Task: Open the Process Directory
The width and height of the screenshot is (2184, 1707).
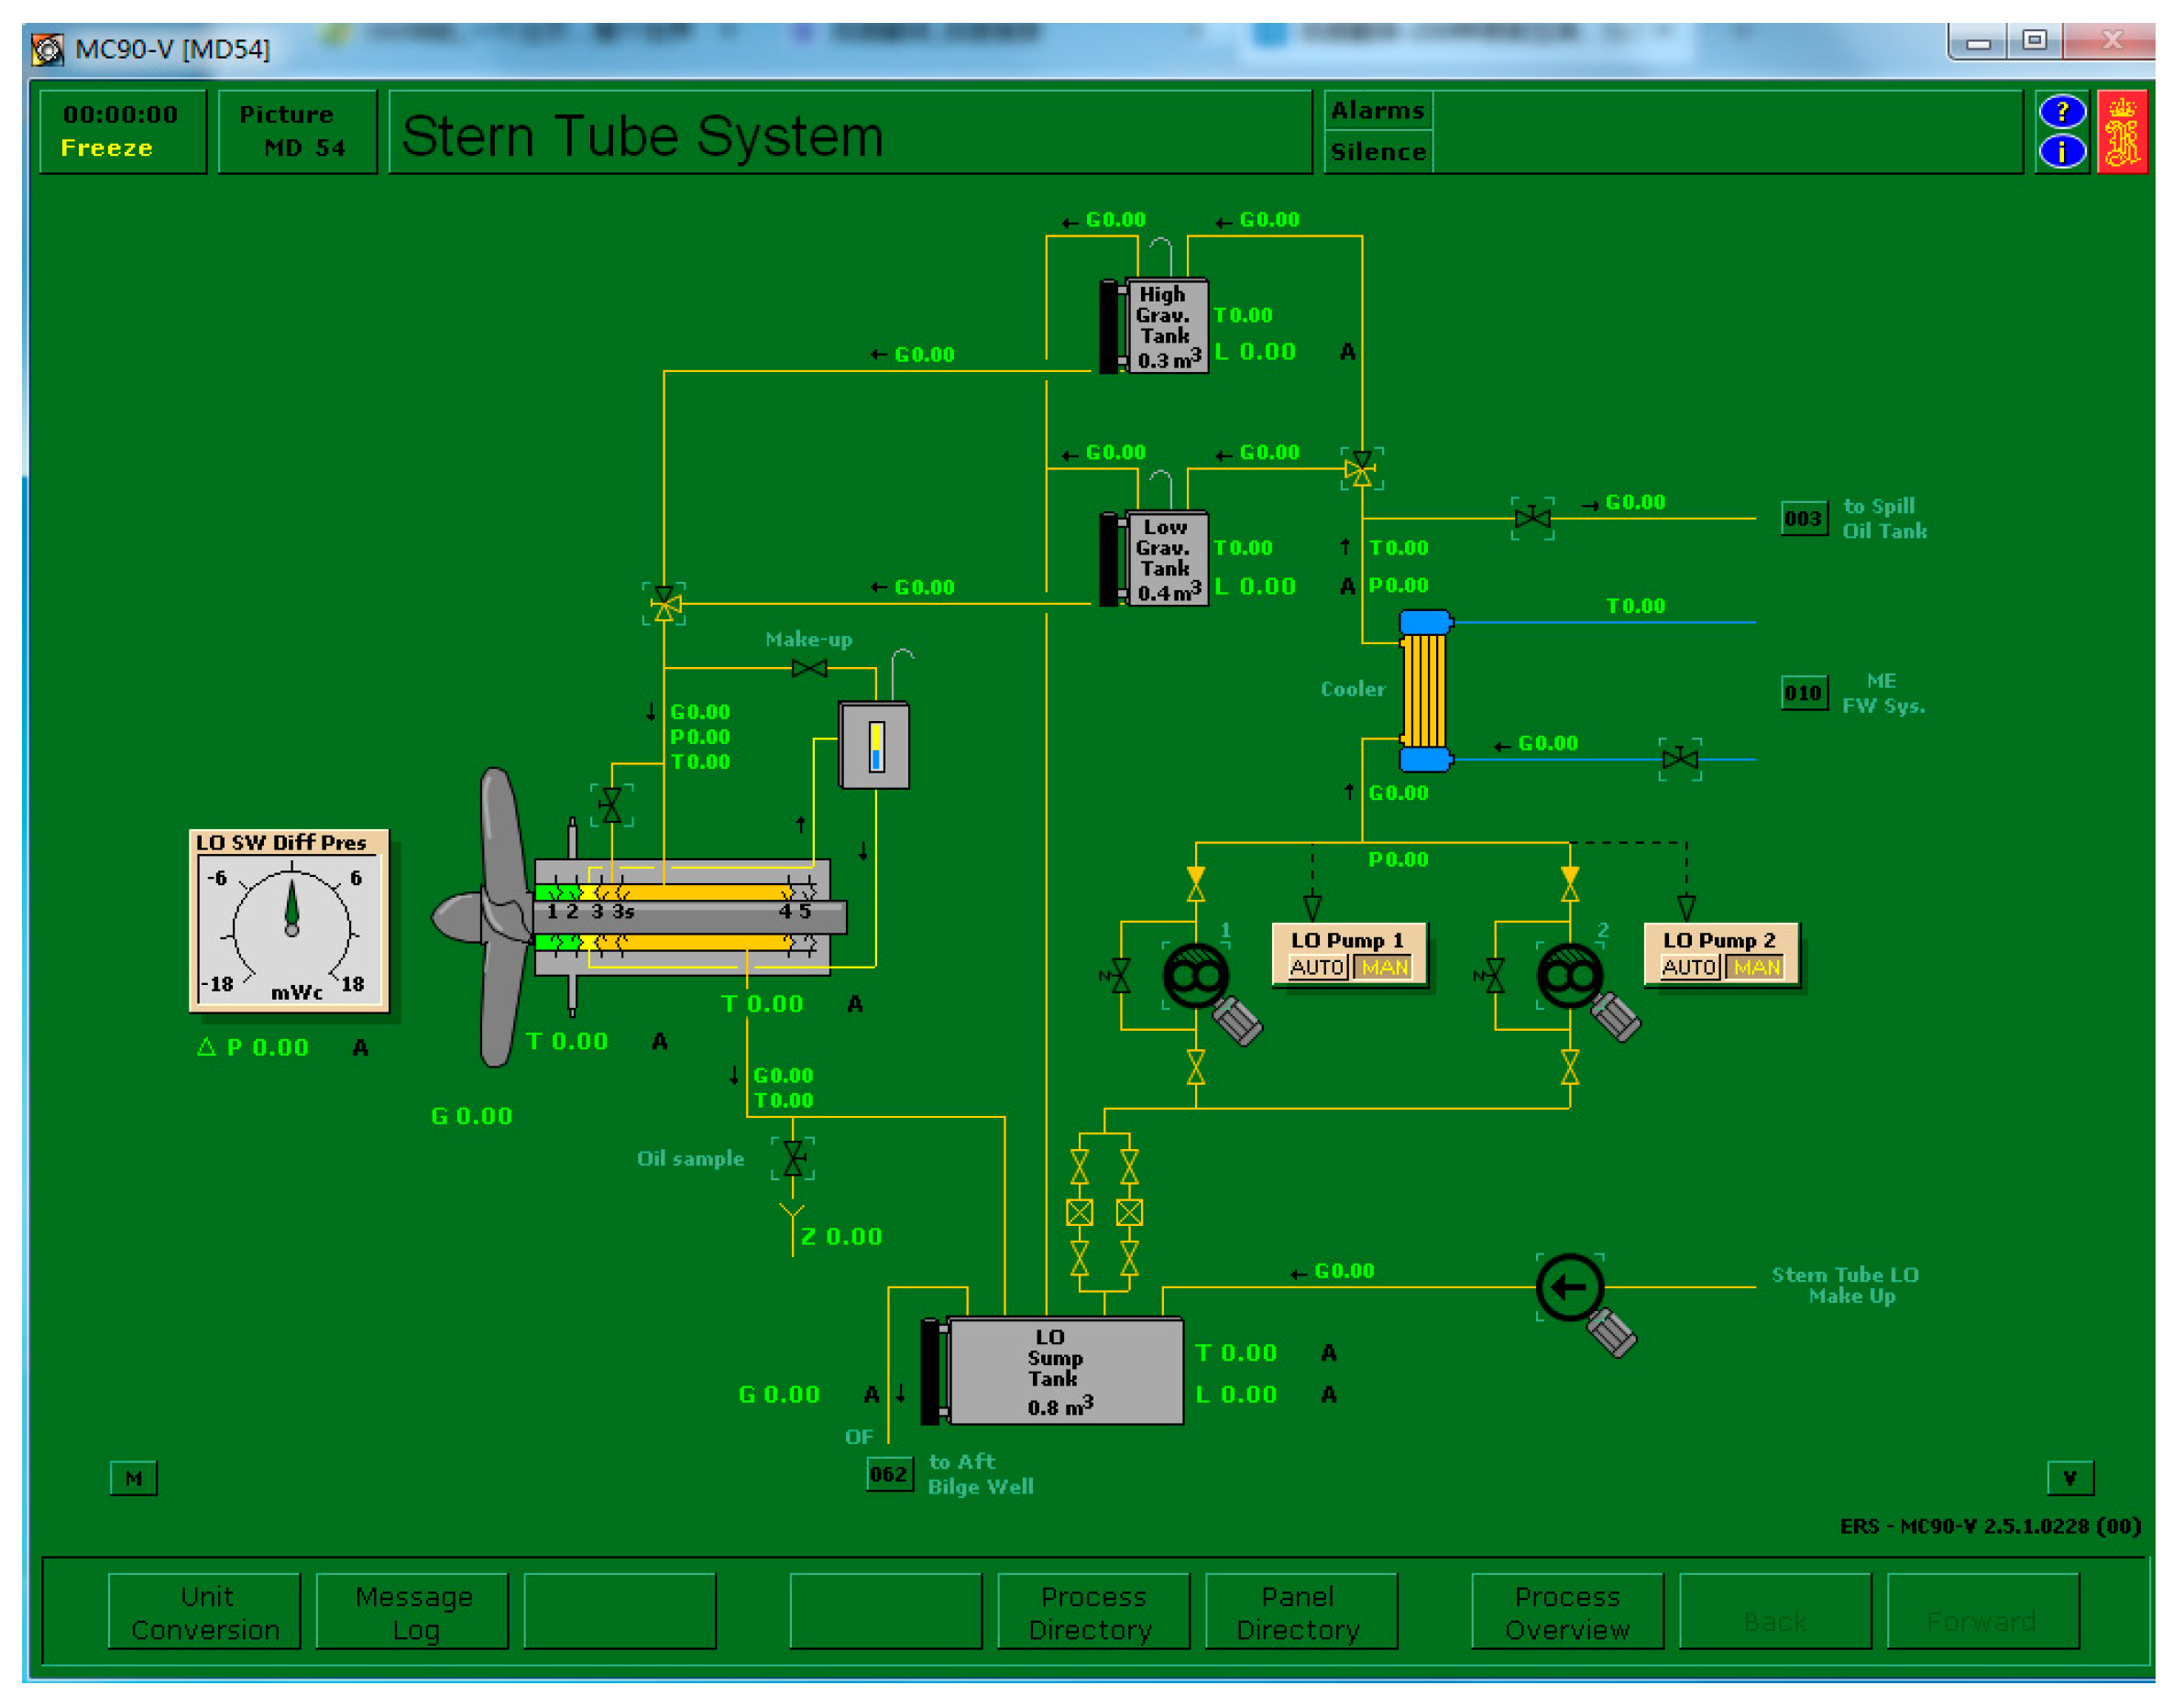Action: coord(1092,1611)
